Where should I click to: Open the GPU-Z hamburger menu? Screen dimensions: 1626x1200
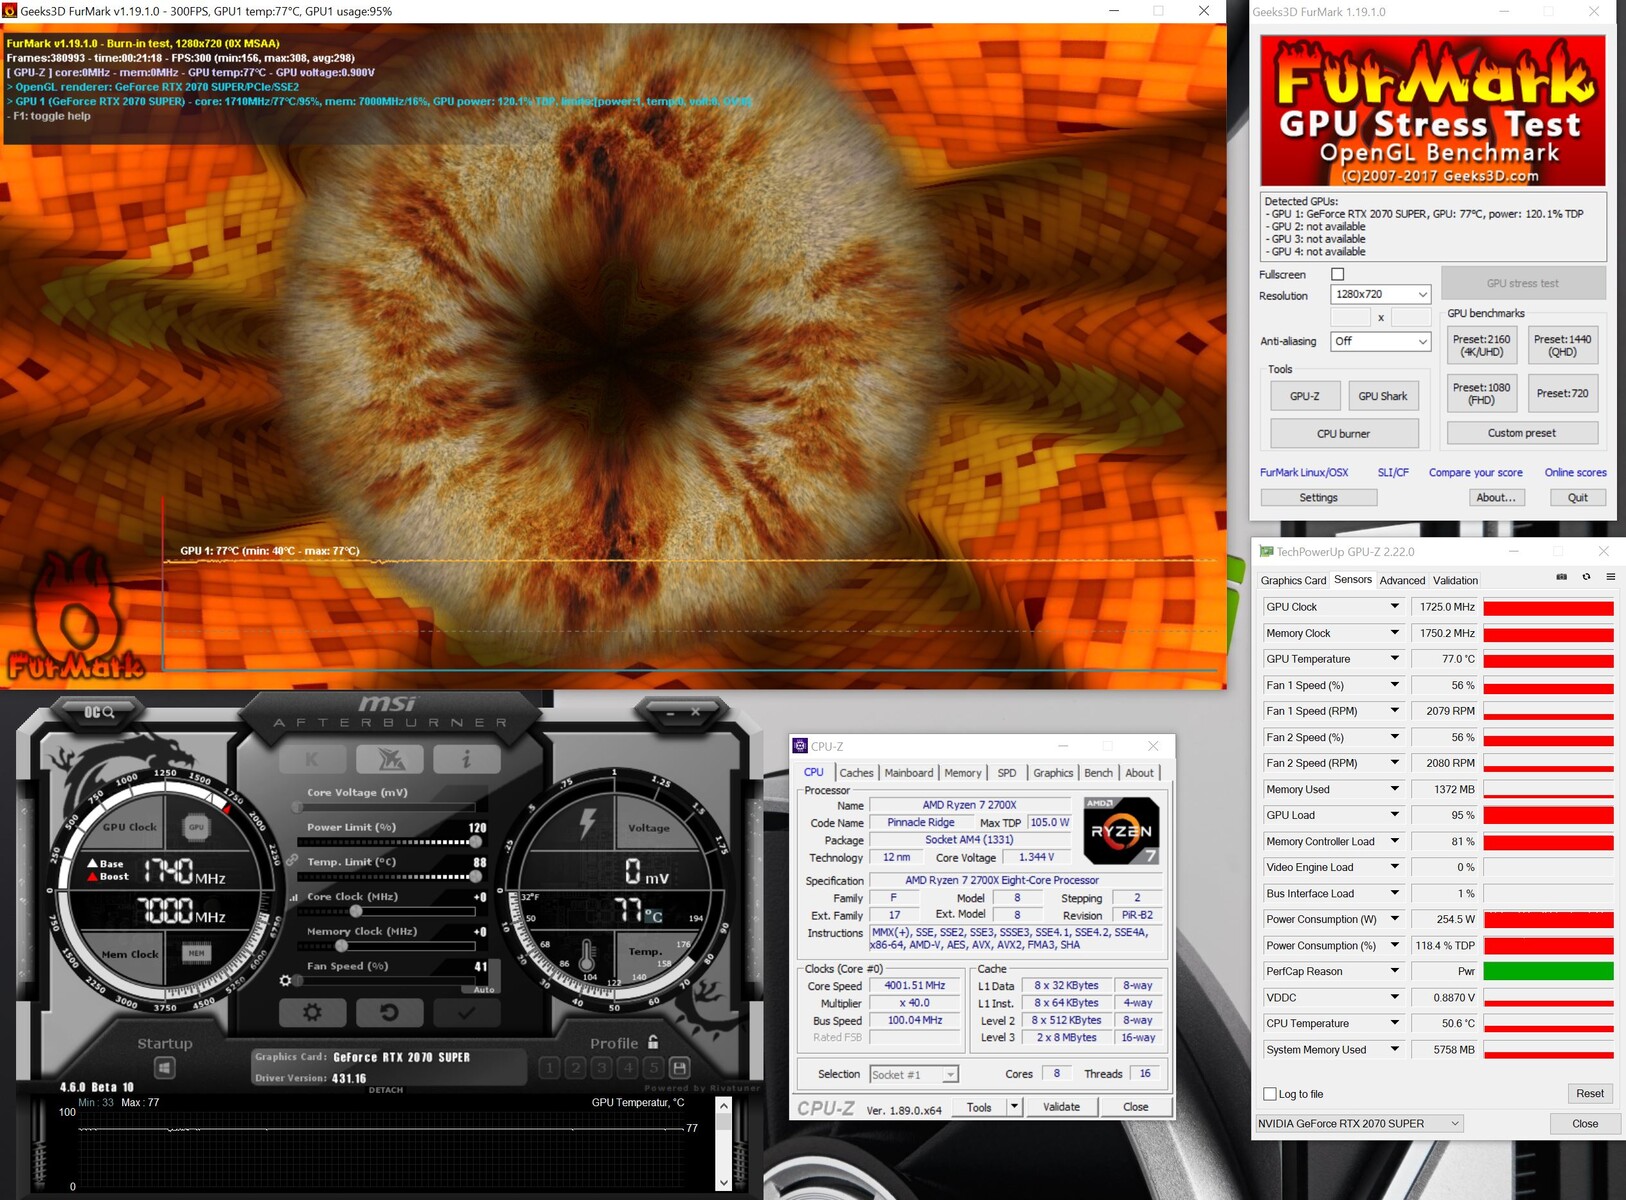click(x=1610, y=577)
